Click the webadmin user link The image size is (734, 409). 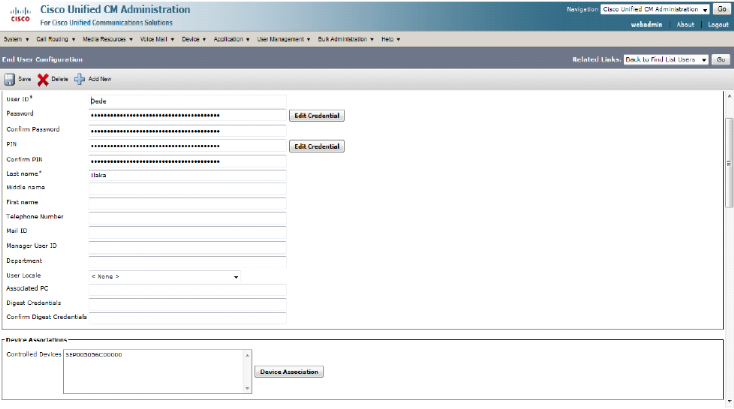coord(646,24)
